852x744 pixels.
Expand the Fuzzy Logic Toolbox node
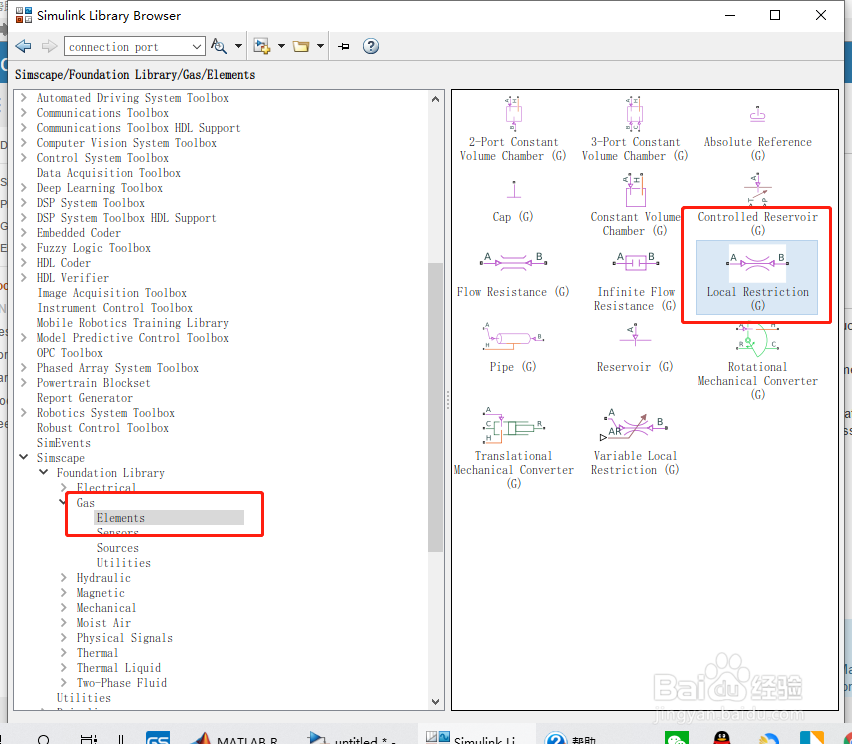point(23,248)
